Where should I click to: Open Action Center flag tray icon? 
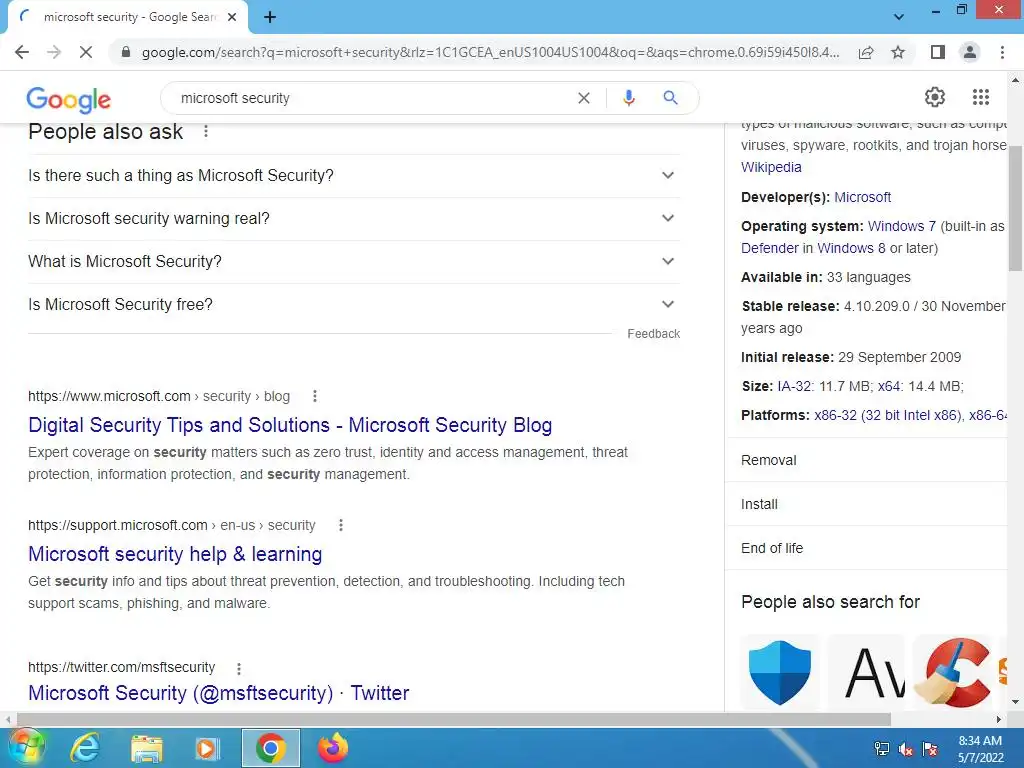coord(930,749)
